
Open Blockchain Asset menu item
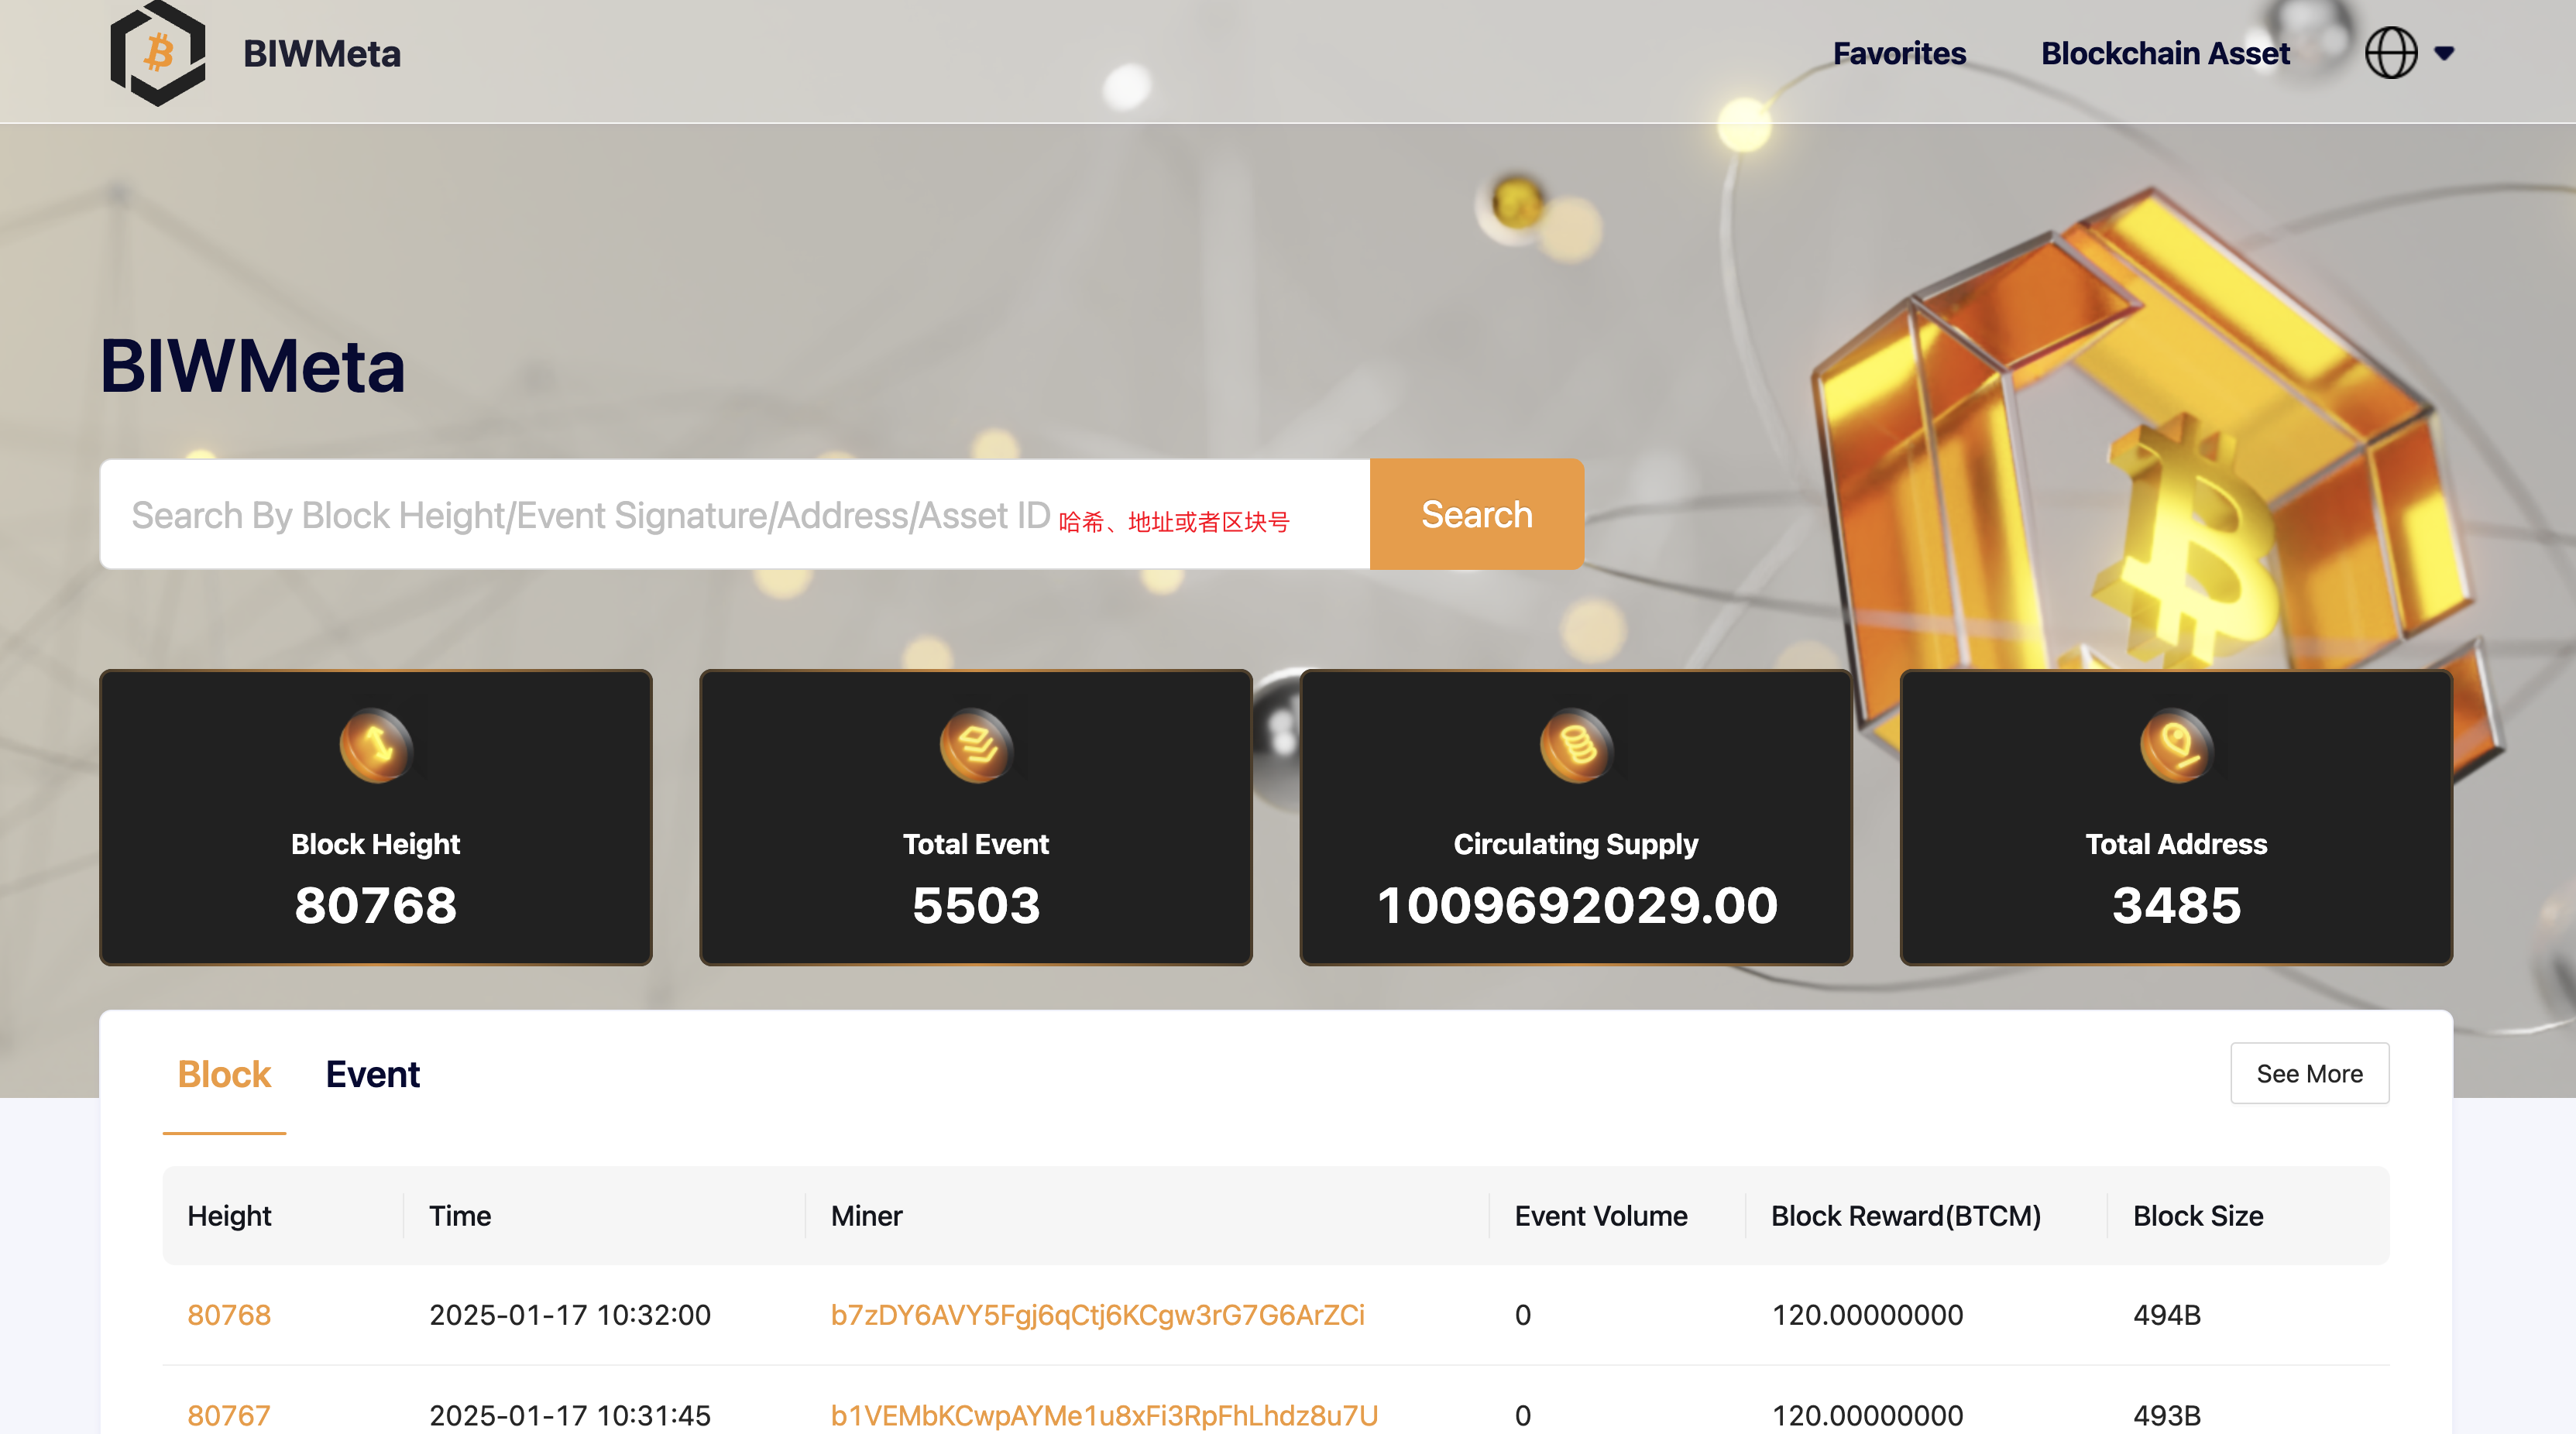2164,54
